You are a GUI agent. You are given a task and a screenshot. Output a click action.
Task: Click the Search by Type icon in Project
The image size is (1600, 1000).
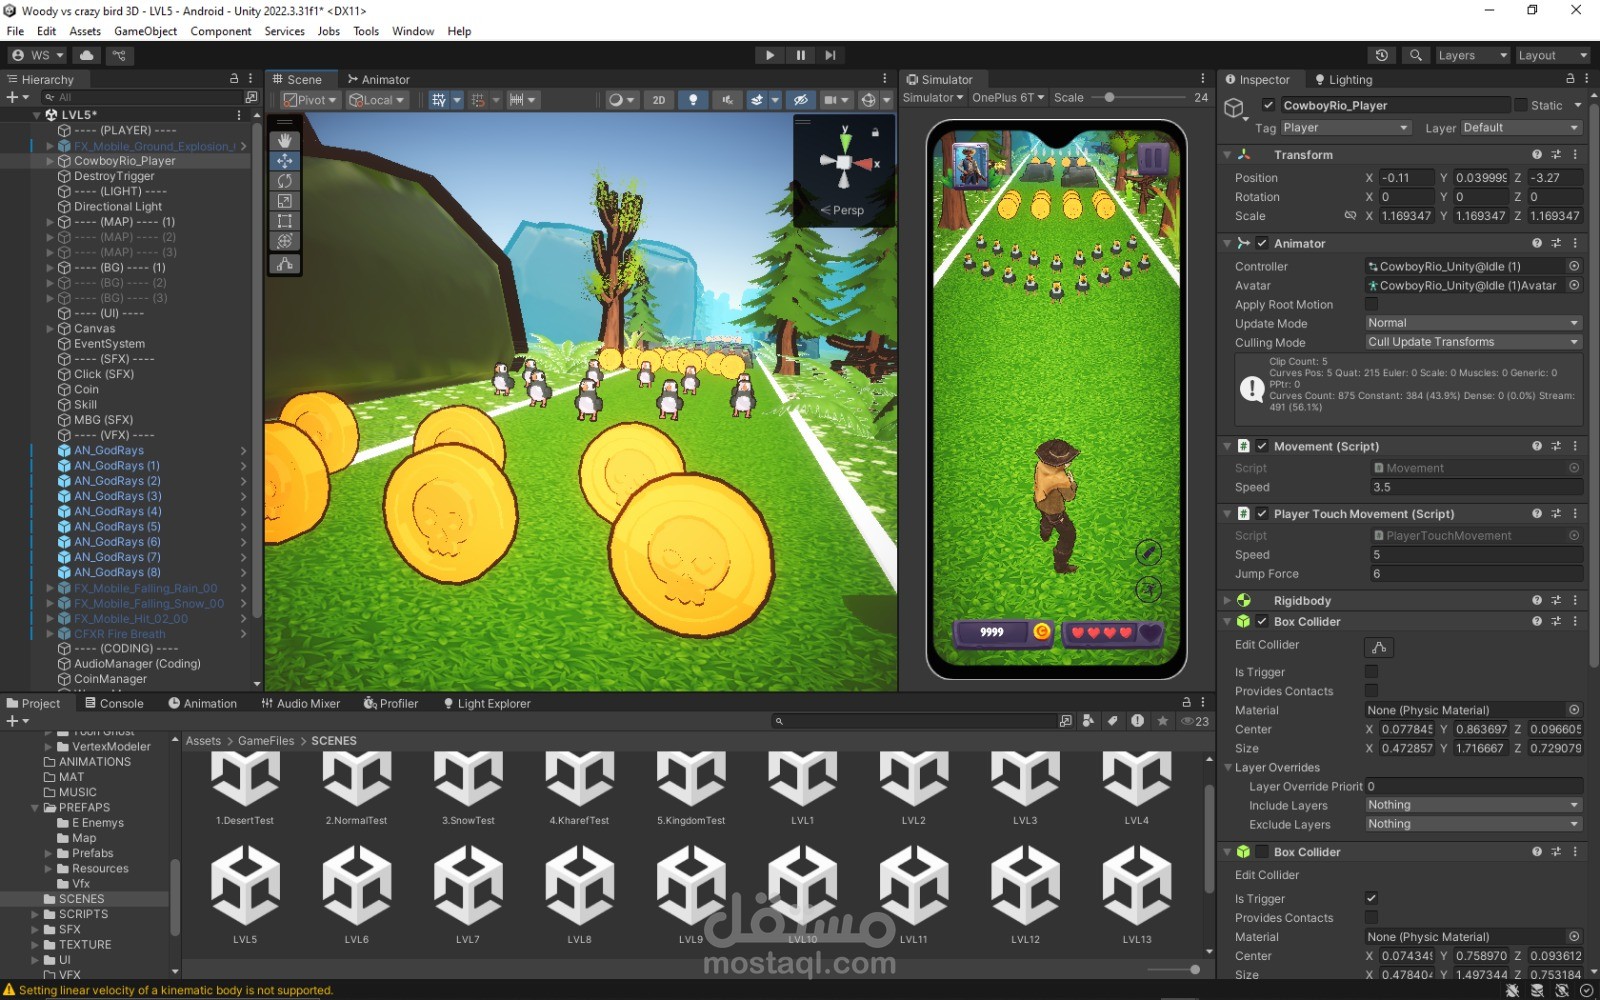(x=1089, y=721)
